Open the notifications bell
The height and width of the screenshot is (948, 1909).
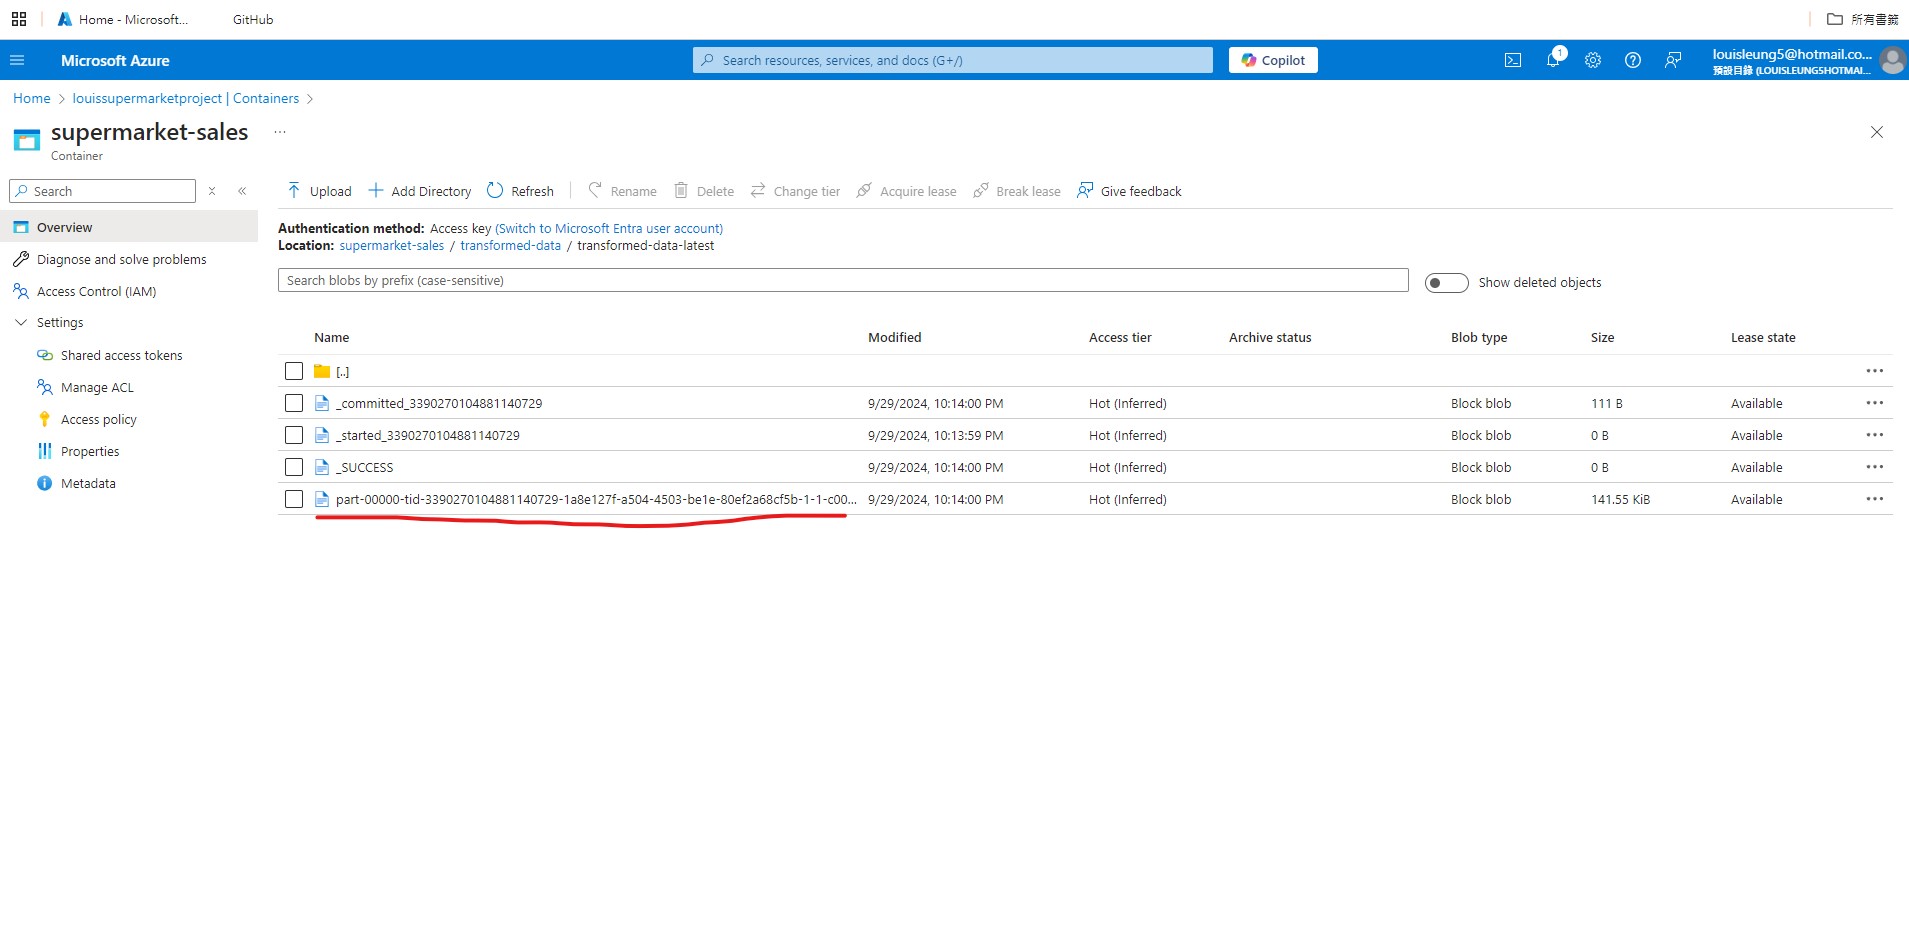[1551, 60]
